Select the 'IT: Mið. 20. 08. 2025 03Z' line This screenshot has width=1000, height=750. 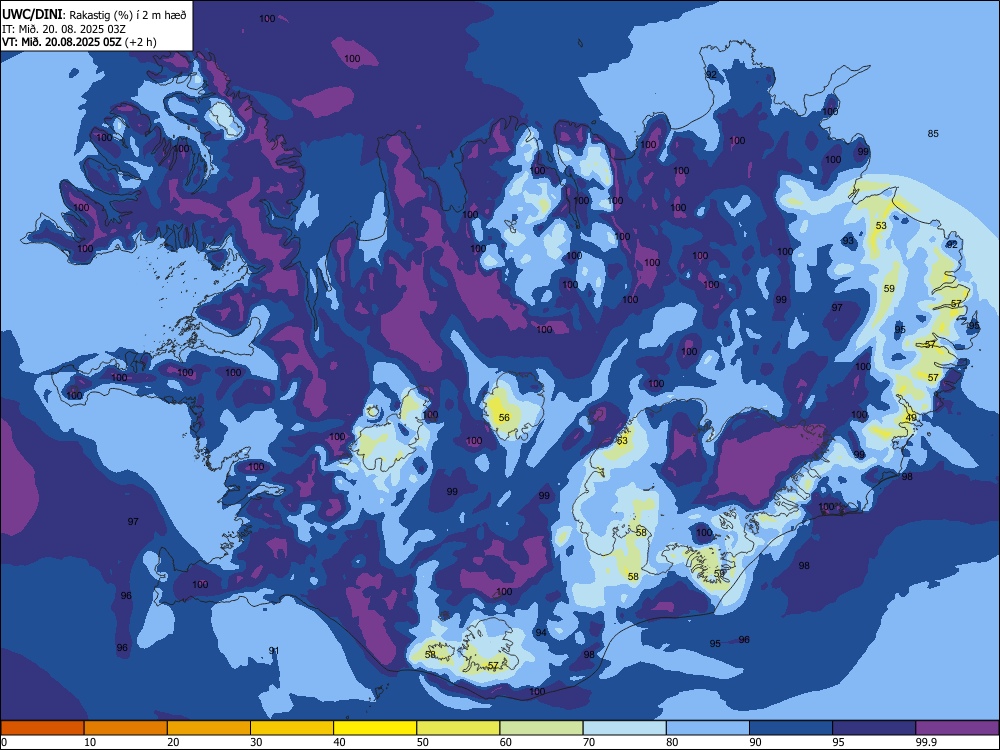coord(64,29)
